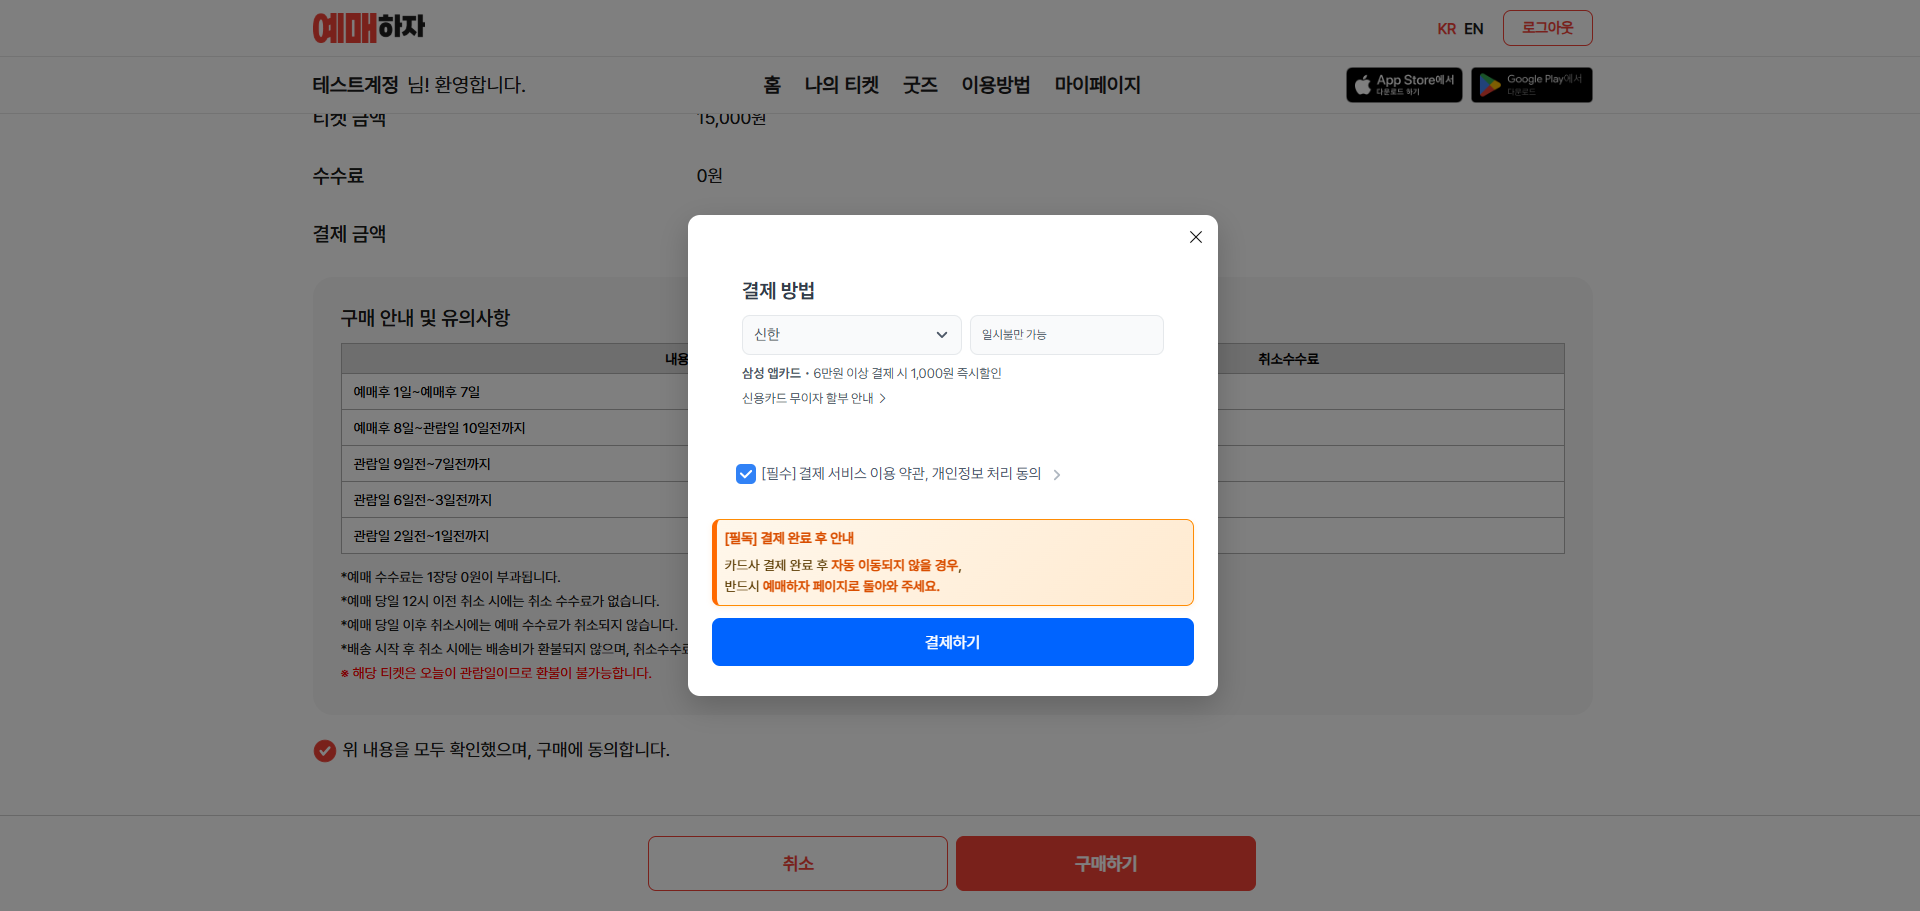Toggle the purchase agreement red checkmark

(325, 750)
